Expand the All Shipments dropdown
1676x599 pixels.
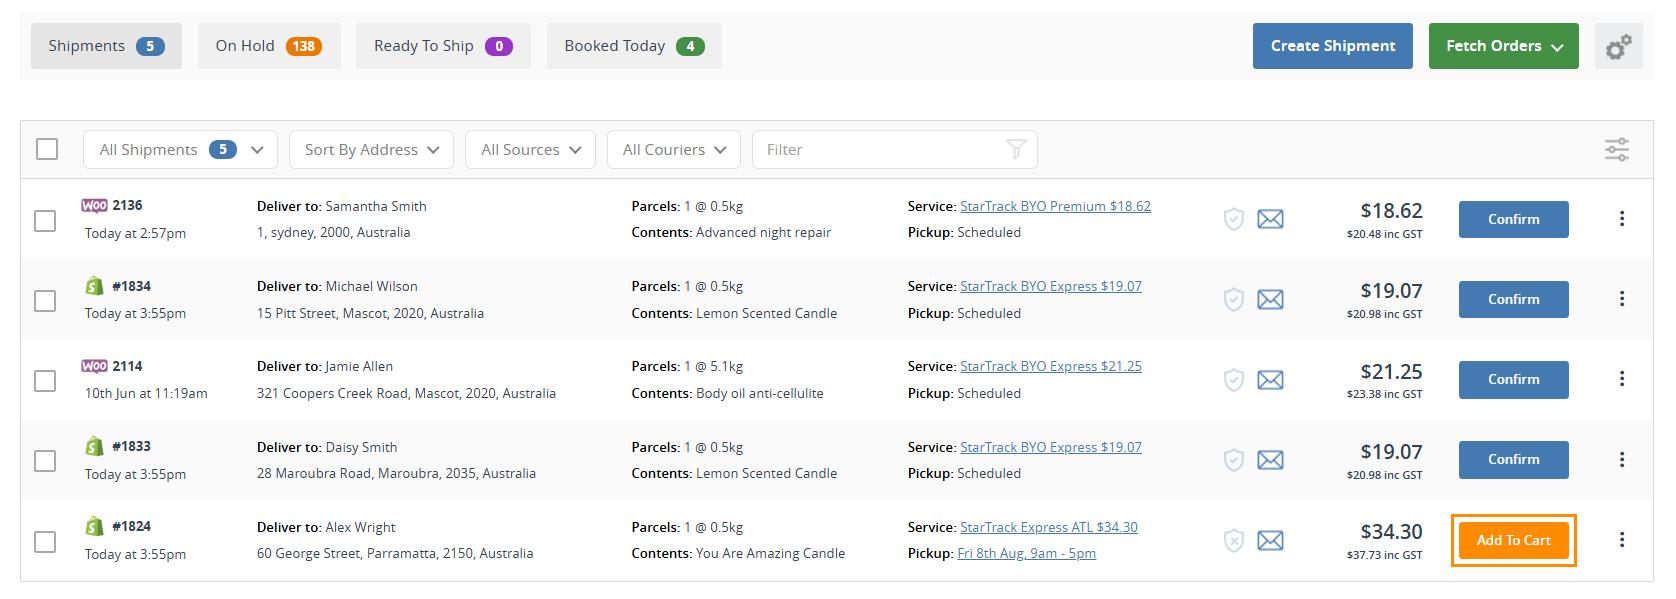180,150
